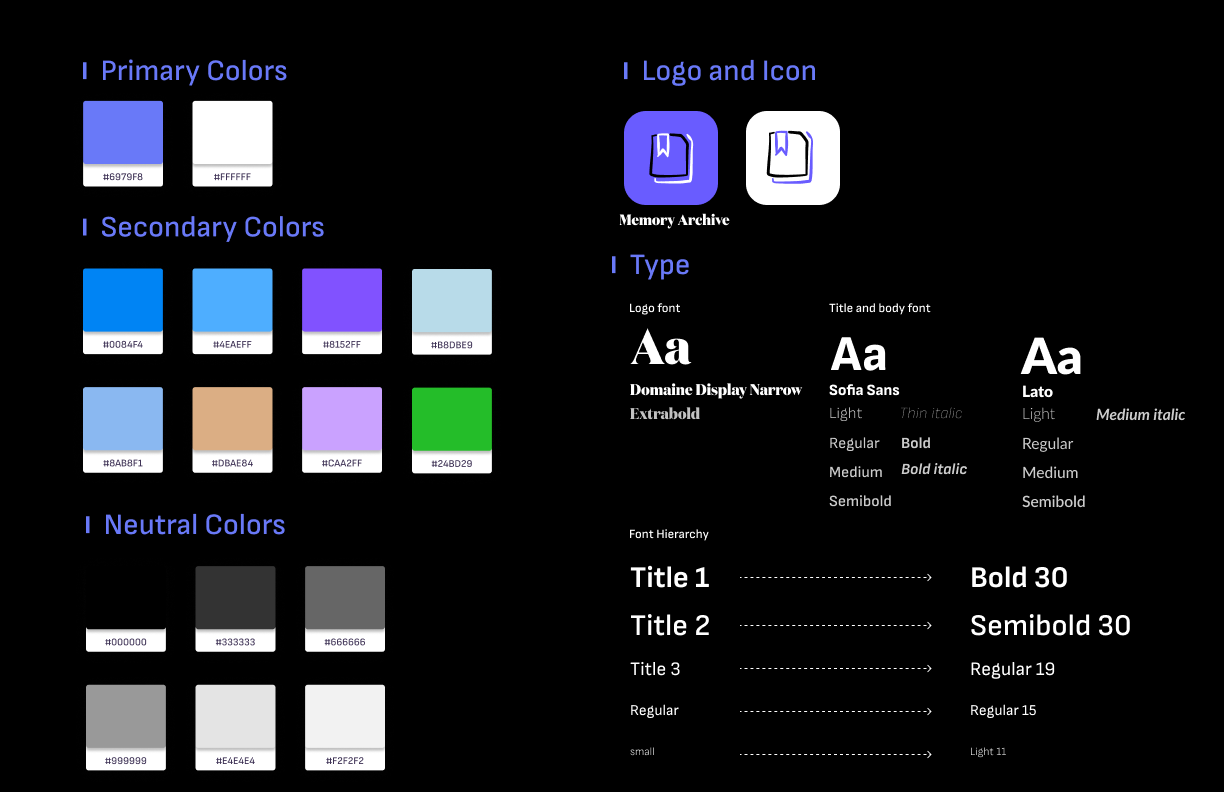Click the Domaine Display Narrow font name

[716, 390]
